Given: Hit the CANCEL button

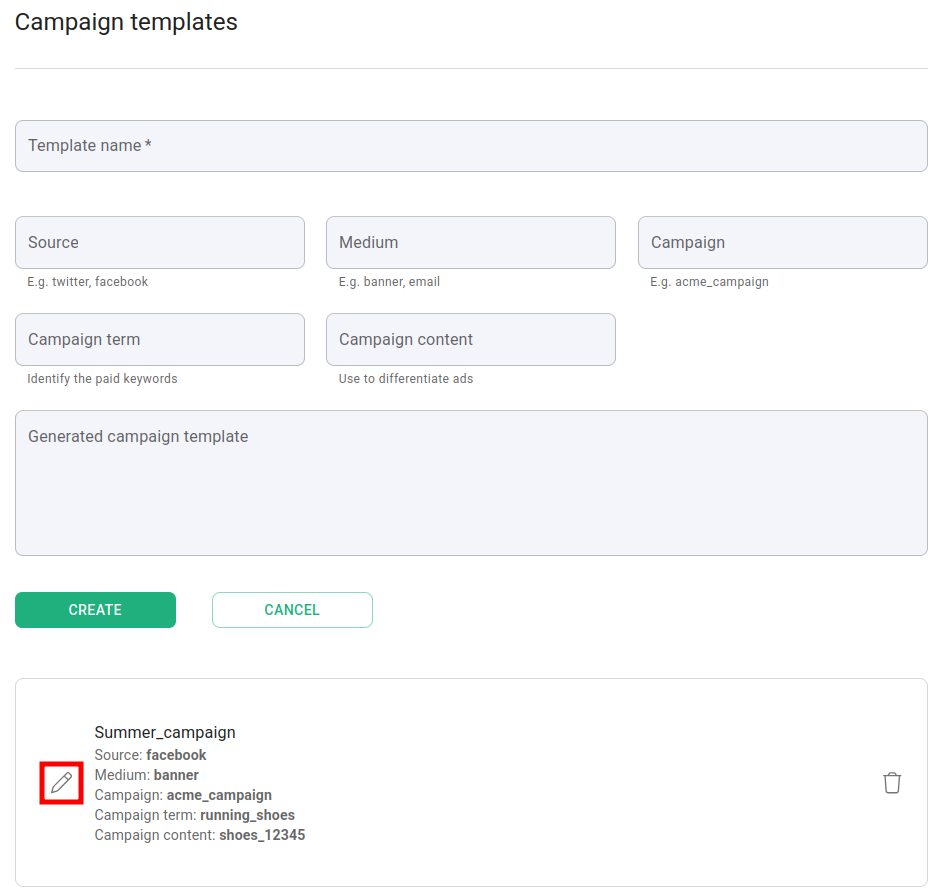Looking at the screenshot, I should 292,610.
